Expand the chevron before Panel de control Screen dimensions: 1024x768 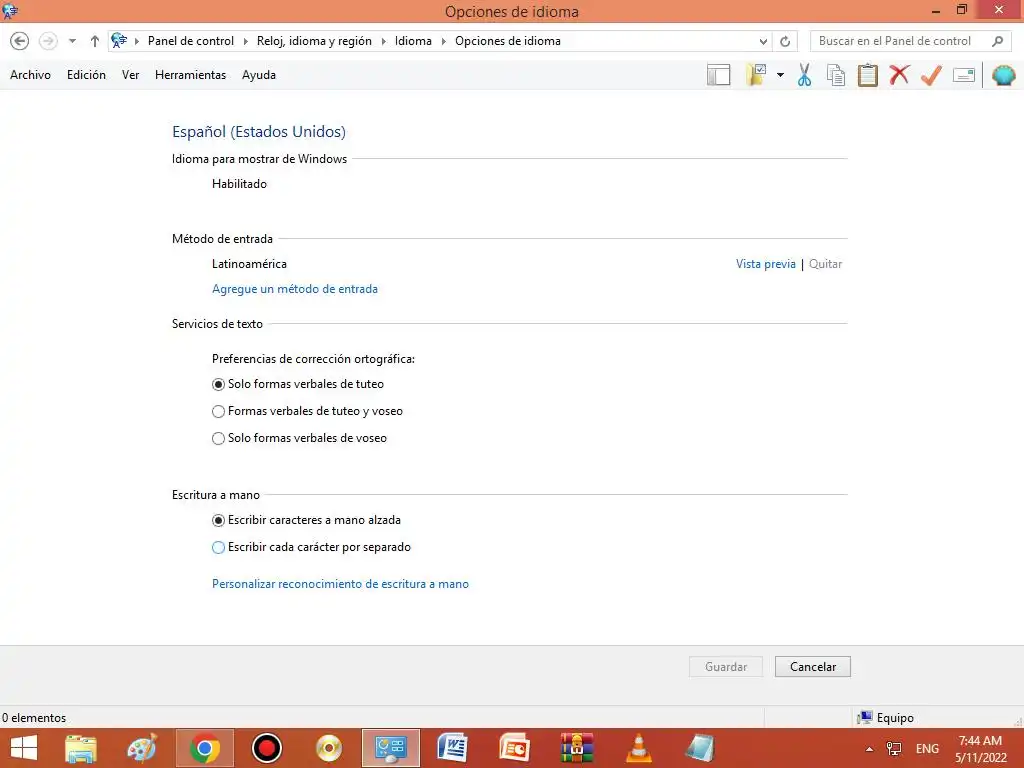(x=137, y=41)
